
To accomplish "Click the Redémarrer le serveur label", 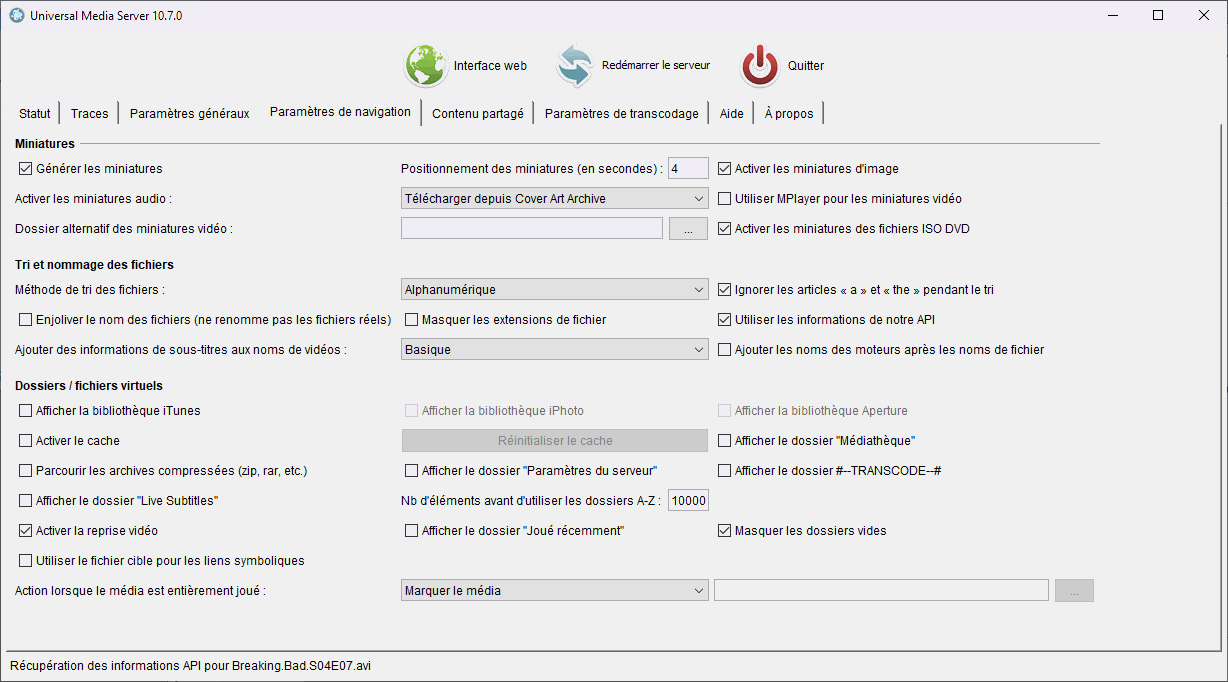I will click(656, 65).
